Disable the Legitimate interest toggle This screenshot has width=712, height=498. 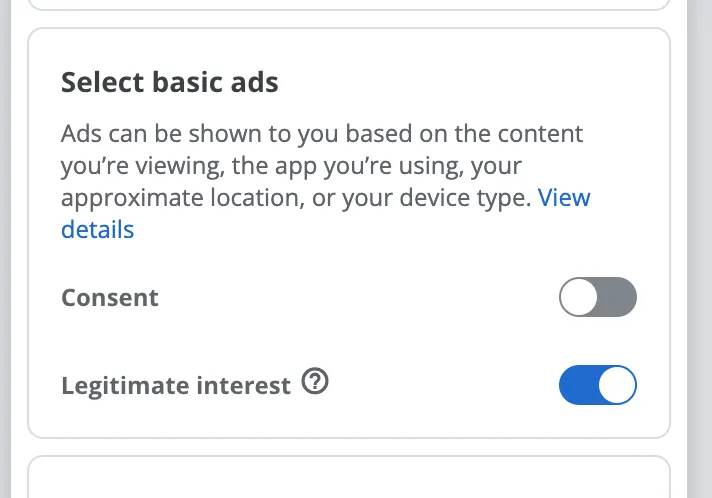(597, 385)
